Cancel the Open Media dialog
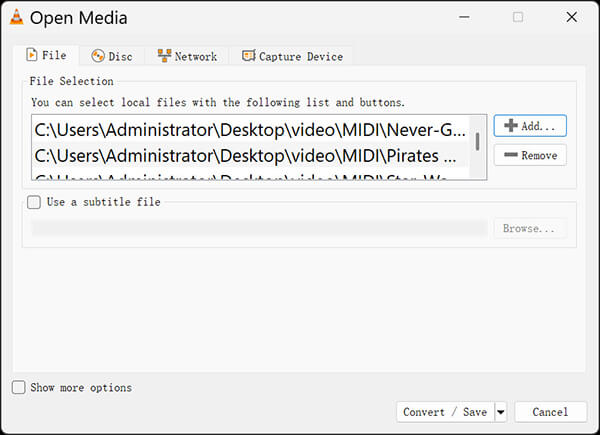600x435 pixels. (550, 412)
